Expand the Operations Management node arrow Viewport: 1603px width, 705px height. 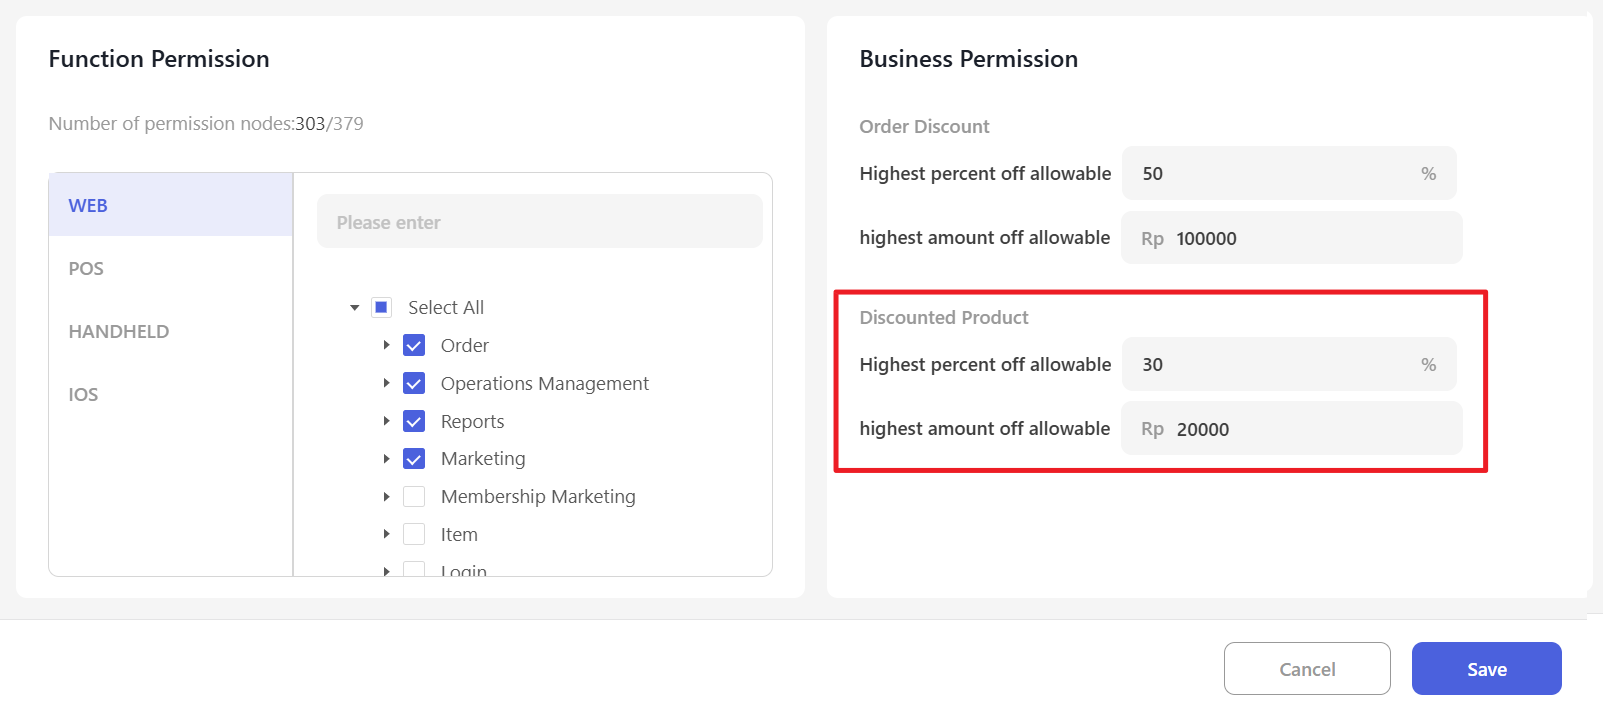pos(386,383)
